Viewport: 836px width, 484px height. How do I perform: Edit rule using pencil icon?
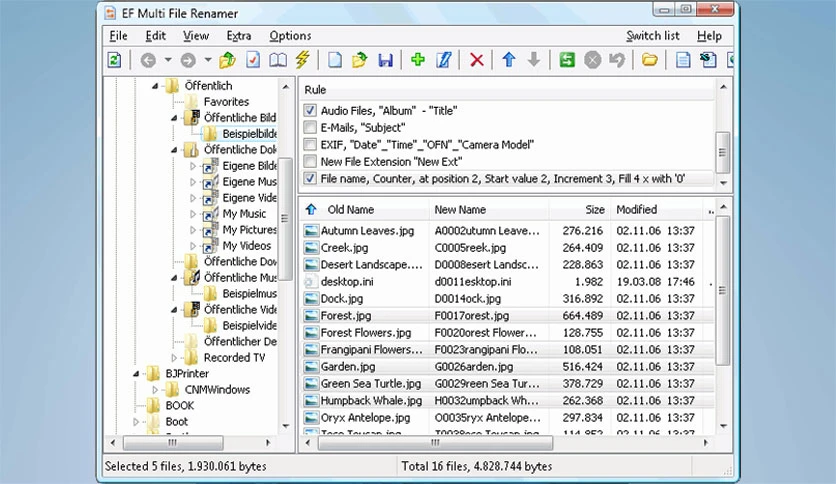(x=444, y=60)
